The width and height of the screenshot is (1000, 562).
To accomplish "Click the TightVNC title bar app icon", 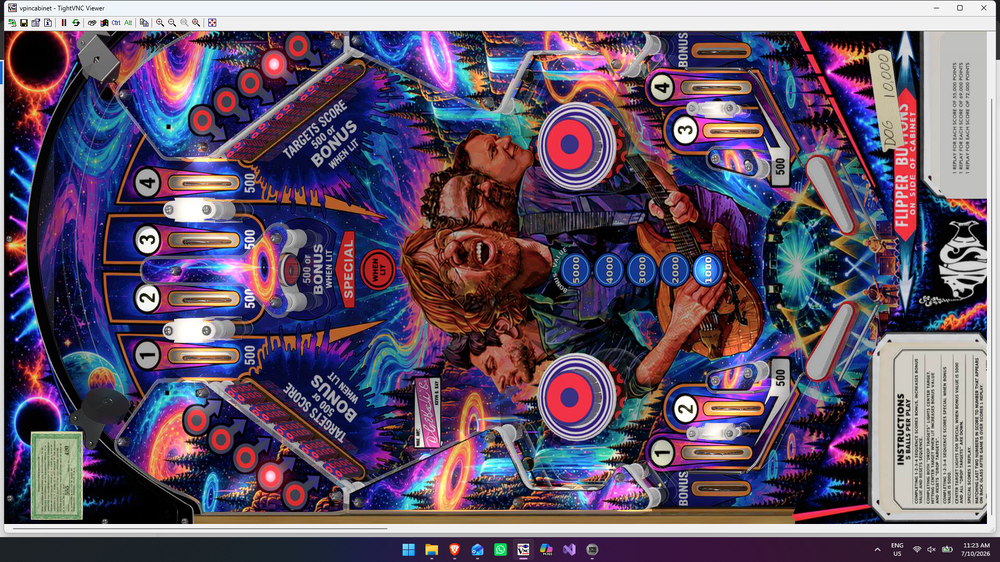I will (x=12, y=8).
